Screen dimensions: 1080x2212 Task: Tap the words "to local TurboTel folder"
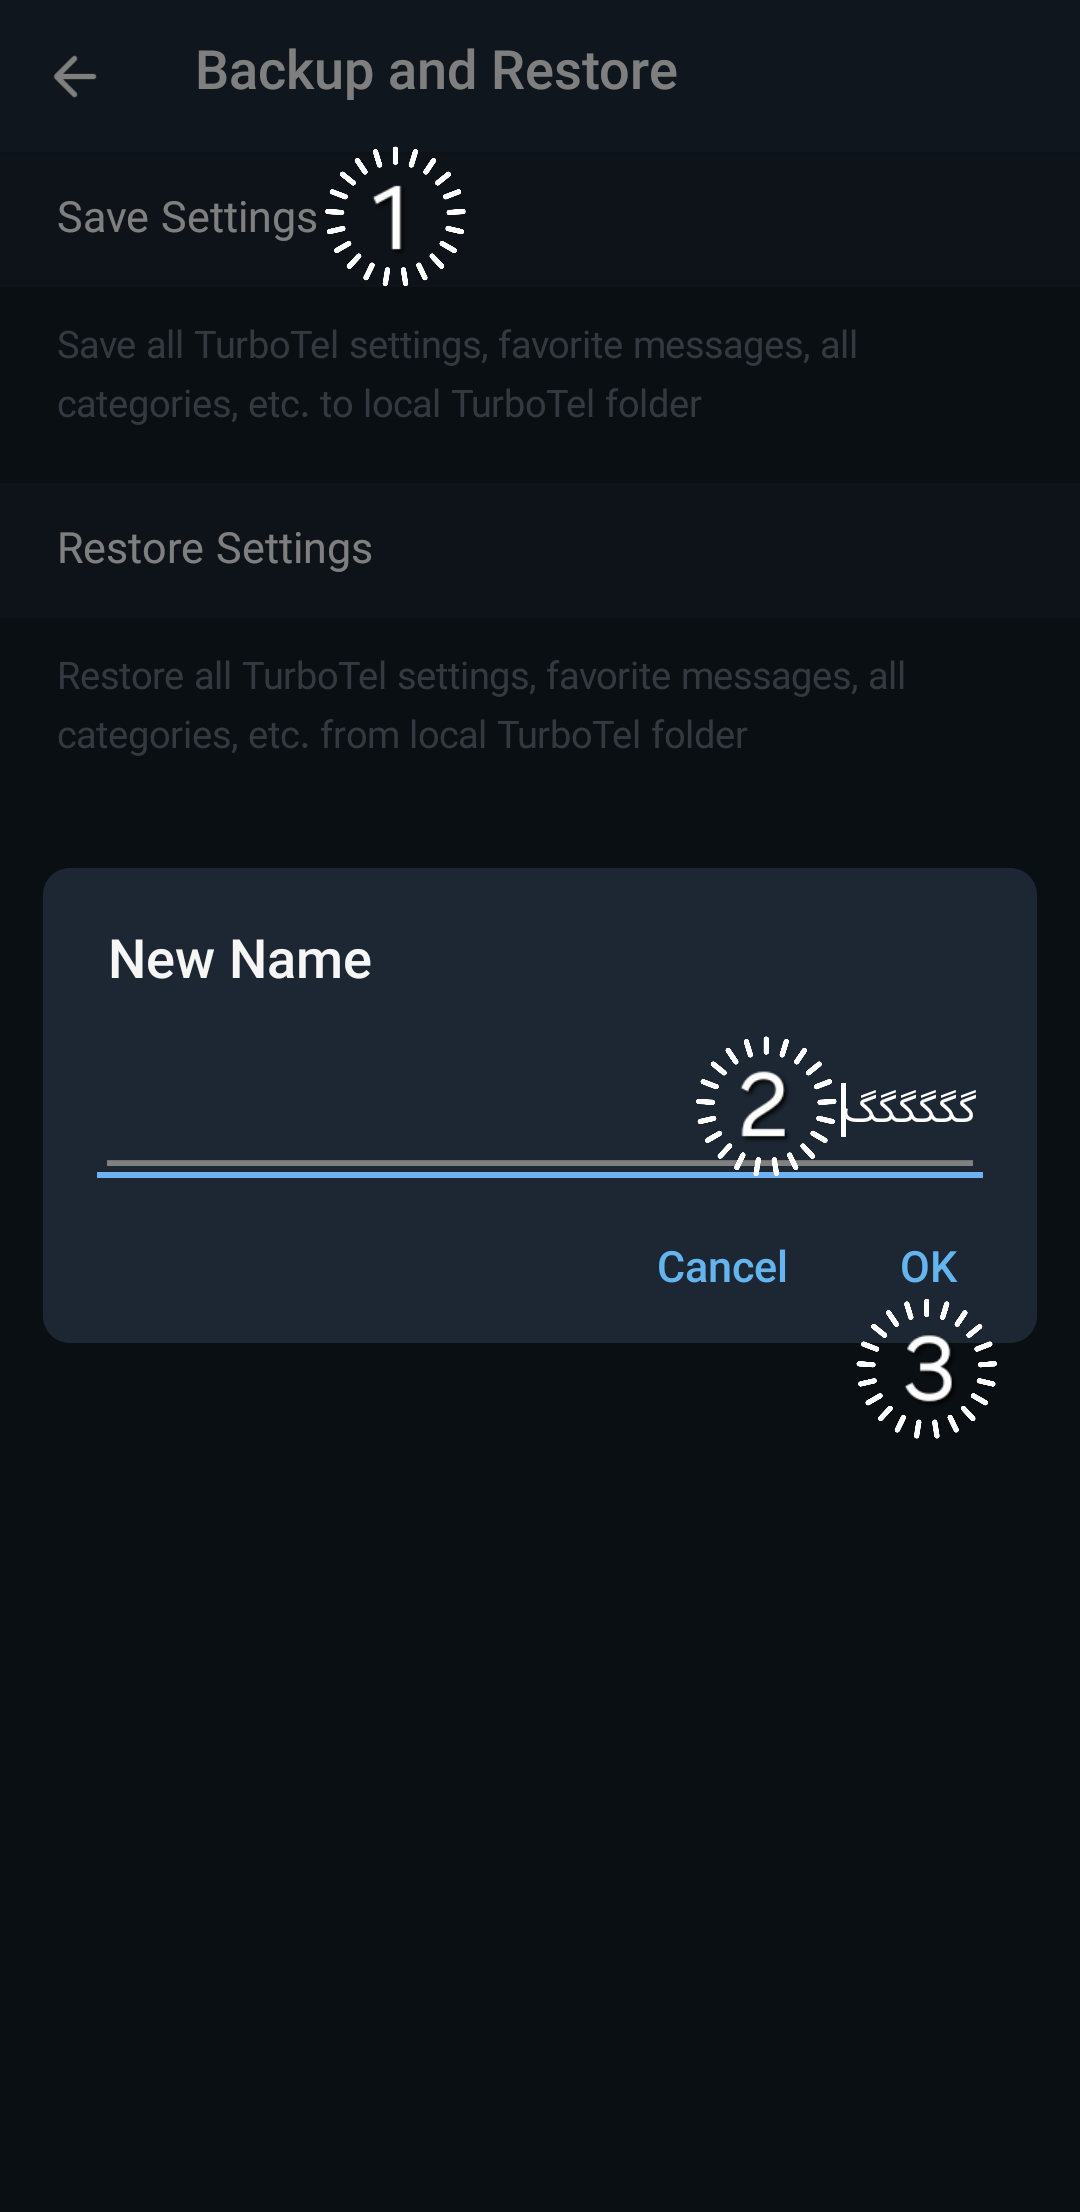pyautogui.click(x=511, y=405)
